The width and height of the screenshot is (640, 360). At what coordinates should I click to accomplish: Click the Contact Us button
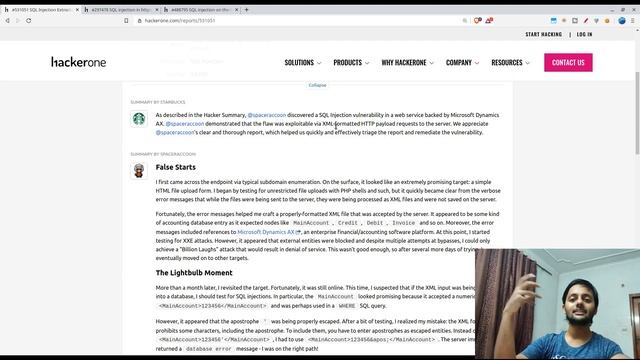(568, 62)
